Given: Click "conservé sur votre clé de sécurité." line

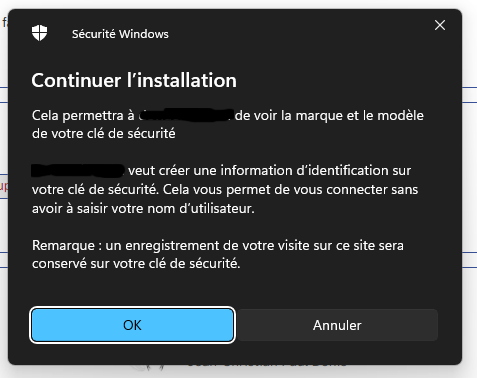Looking at the screenshot, I should 136,264.
